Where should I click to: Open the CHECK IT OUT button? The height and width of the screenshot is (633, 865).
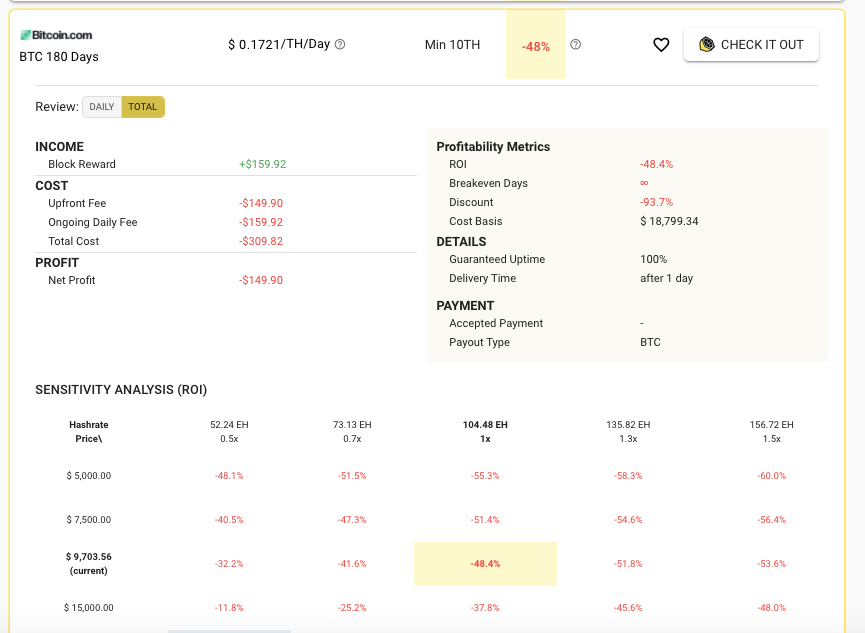click(x=751, y=45)
